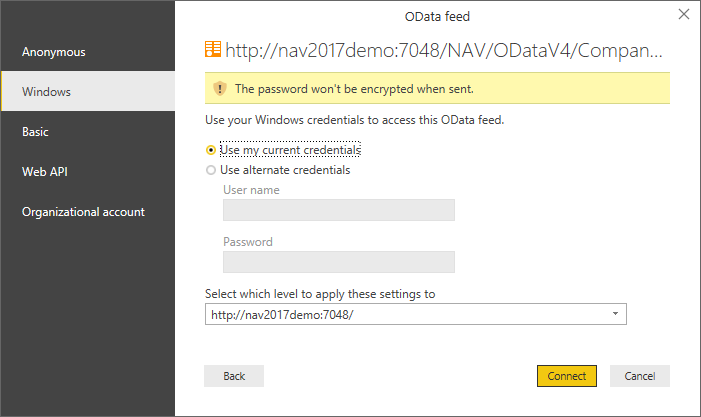Cancel the OData feed dialog

[x=639, y=376]
